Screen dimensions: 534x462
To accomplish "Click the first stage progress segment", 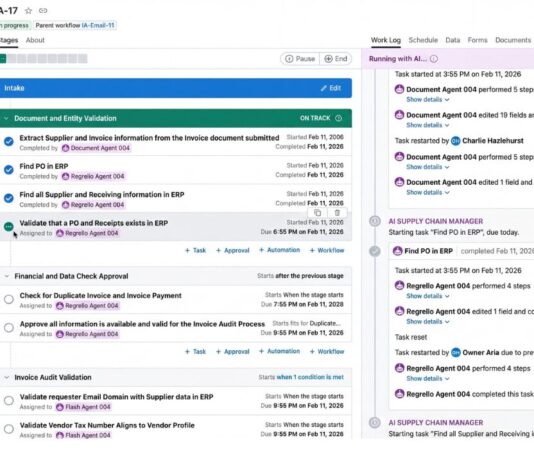I will click(x=3, y=59).
